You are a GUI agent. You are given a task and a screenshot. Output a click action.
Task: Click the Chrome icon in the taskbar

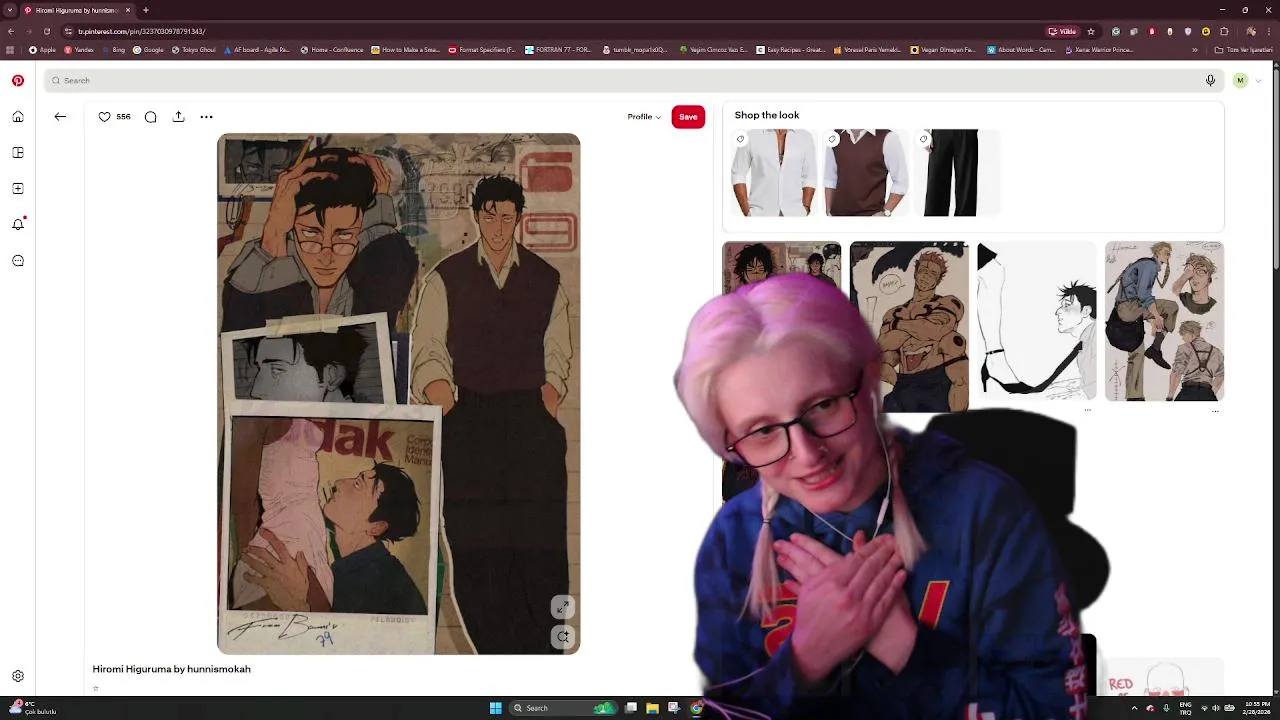tap(696, 708)
